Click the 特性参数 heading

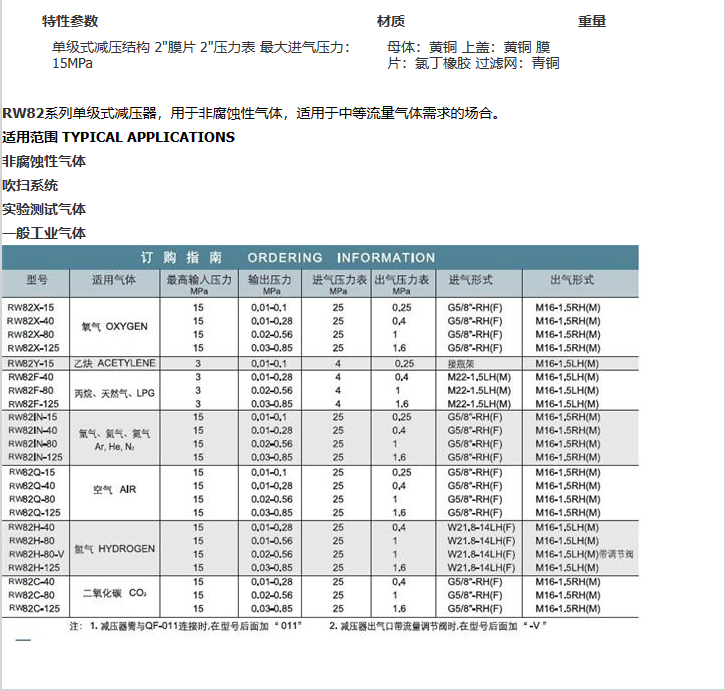click(70, 21)
